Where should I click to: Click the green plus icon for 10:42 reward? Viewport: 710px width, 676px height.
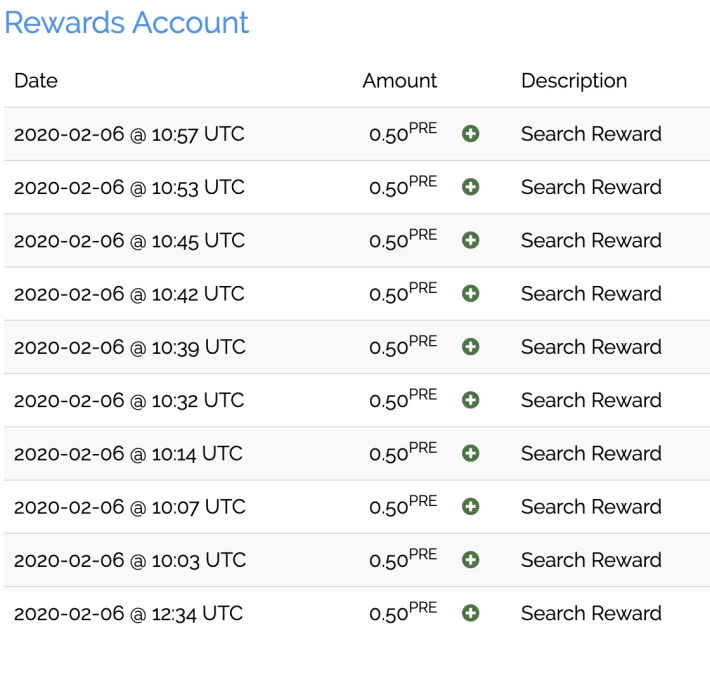tap(470, 293)
